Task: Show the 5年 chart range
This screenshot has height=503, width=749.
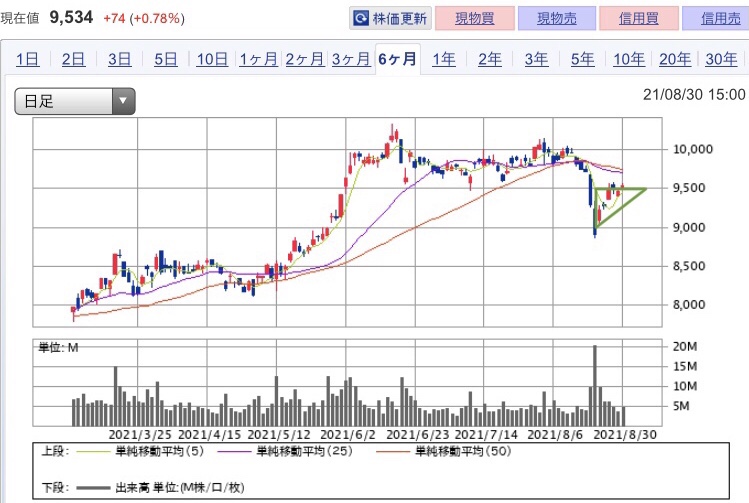Action: (x=583, y=59)
